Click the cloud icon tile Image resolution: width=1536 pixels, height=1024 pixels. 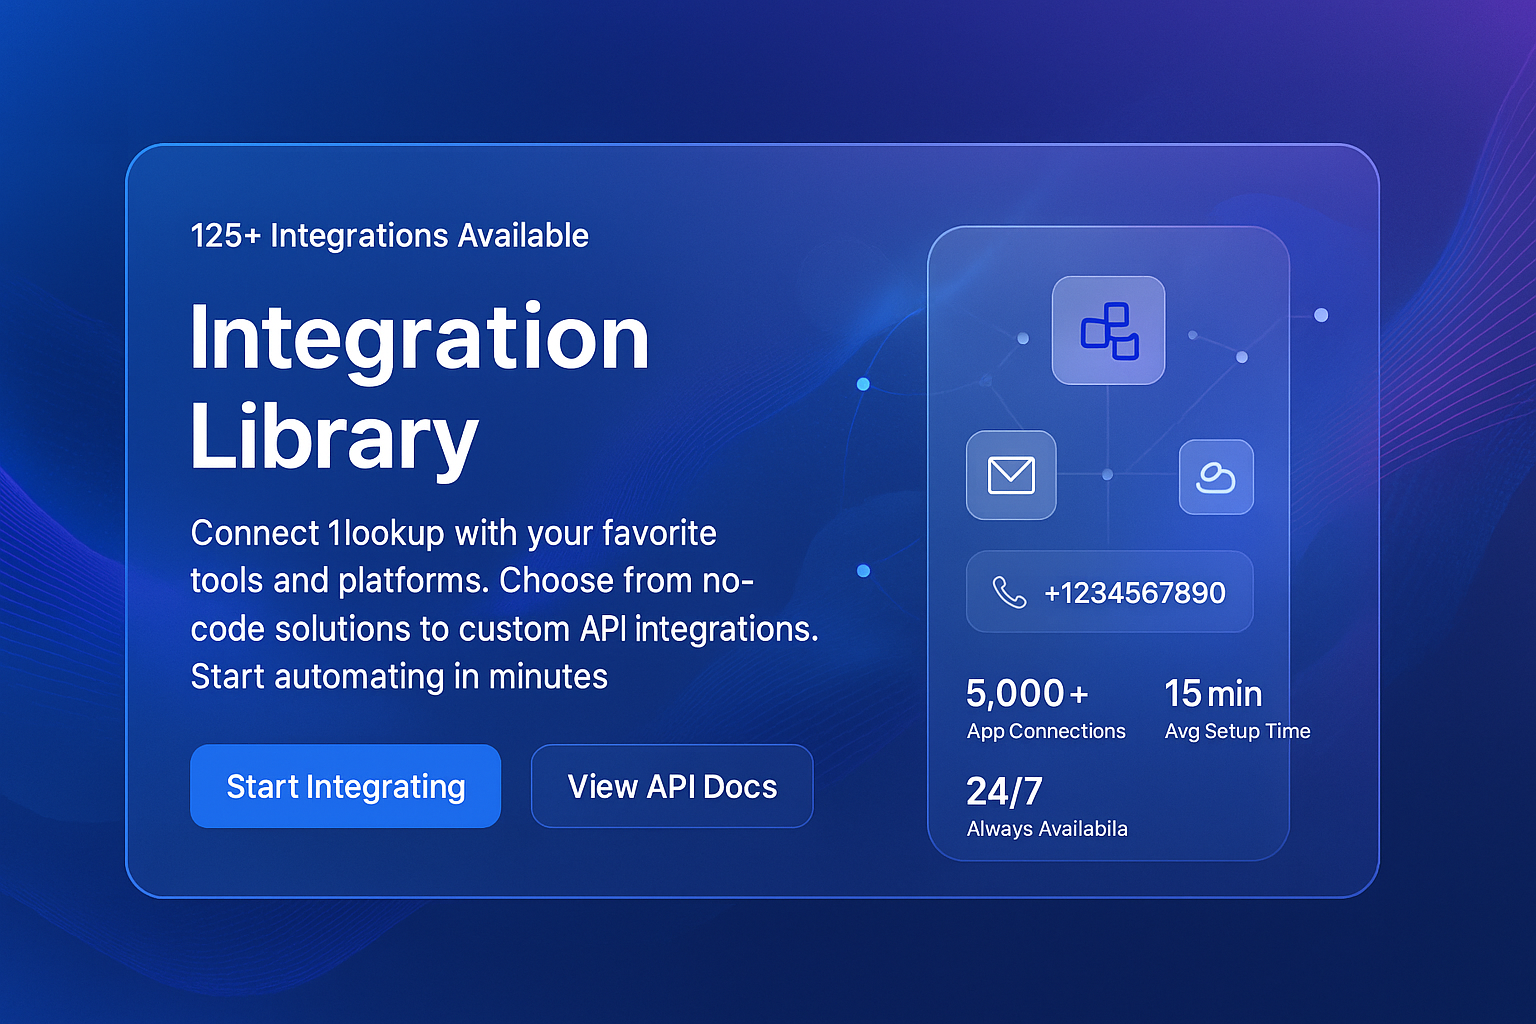coord(1216,477)
